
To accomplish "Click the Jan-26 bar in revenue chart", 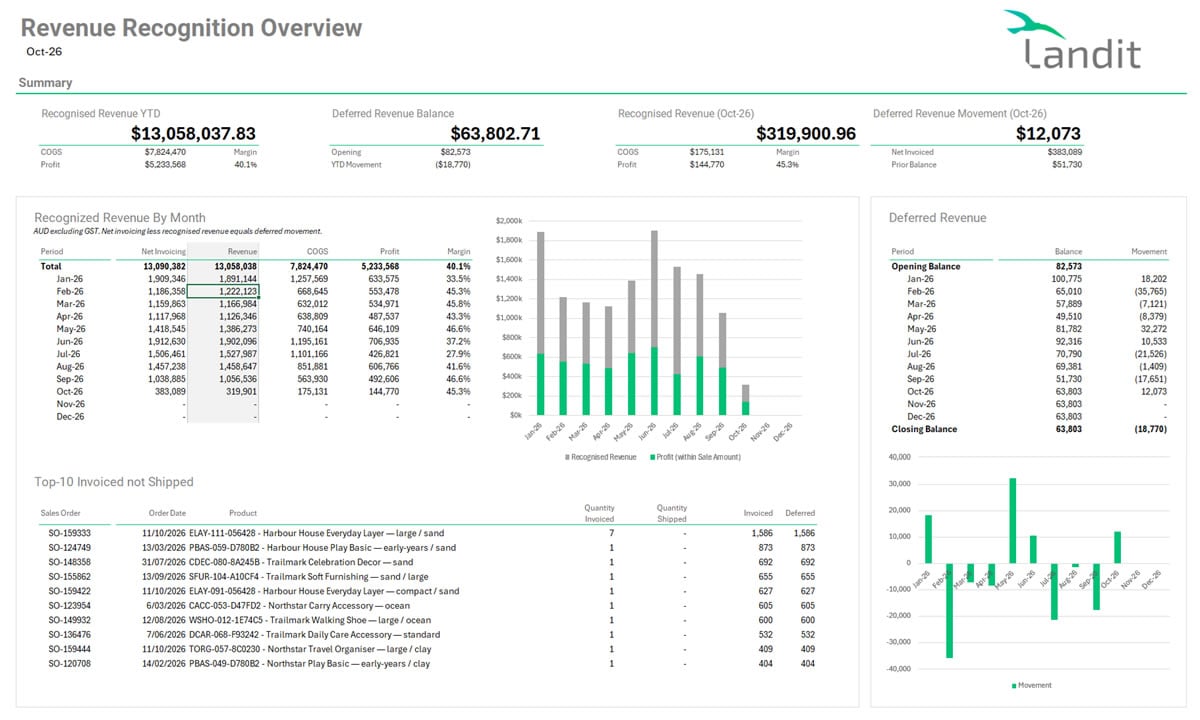I will point(541,323).
